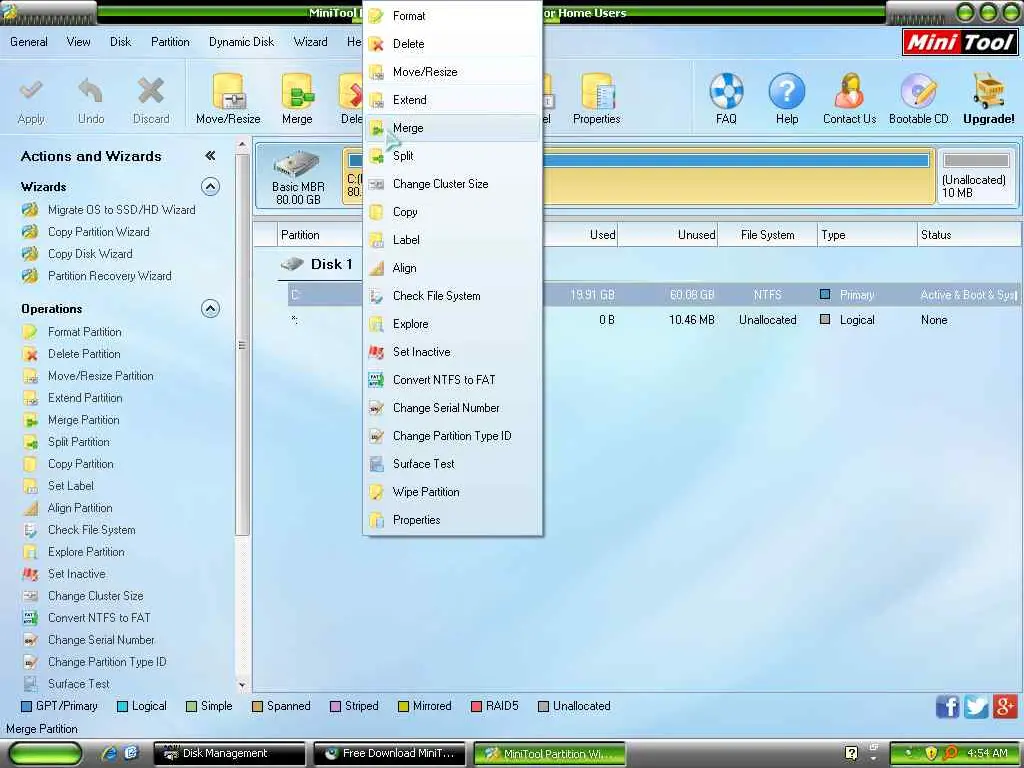Select the Unallocated 10 MB disk block
The width and height of the screenshot is (1024, 768).
point(976,176)
